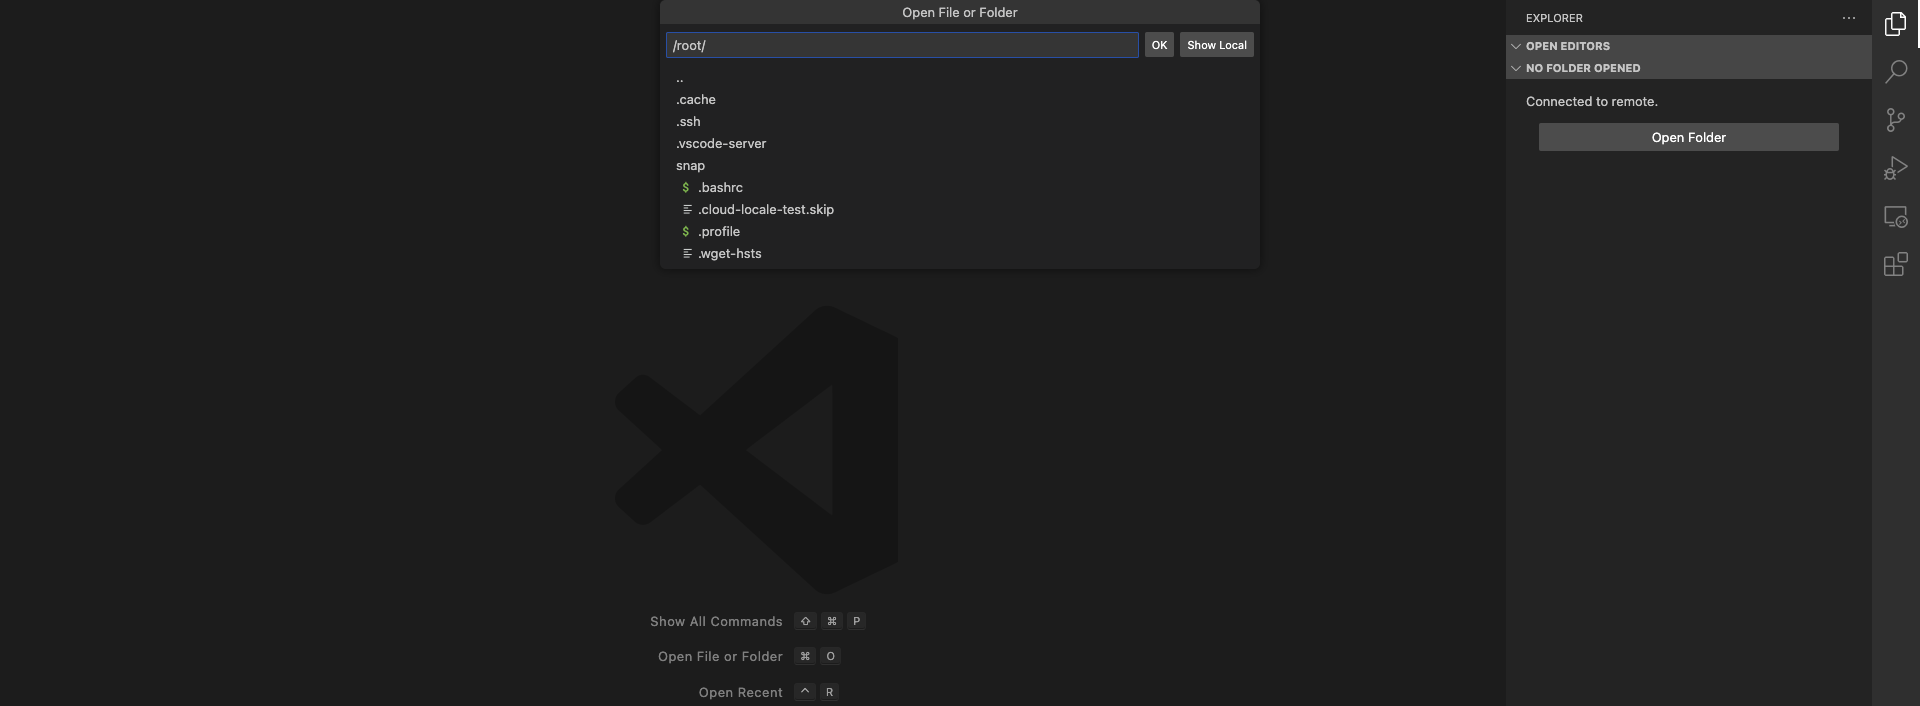
Task: Go to parent directory entry
Action: [x=680, y=78]
